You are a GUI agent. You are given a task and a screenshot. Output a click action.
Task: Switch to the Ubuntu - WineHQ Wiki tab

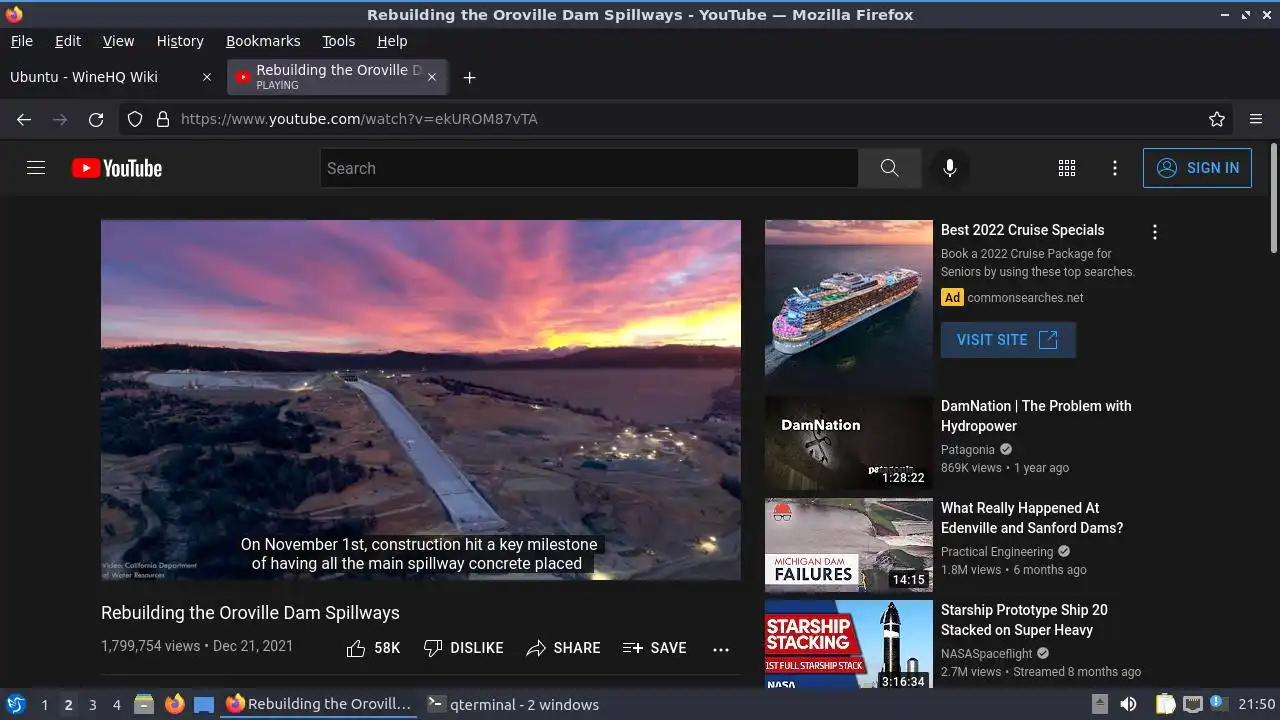pyautogui.click(x=112, y=77)
